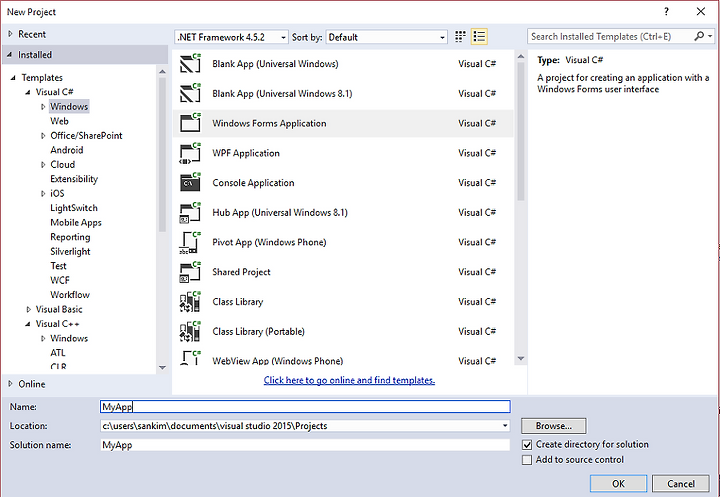The height and width of the screenshot is (497, 720).
Task: Open the dialog Help question mark
Action: coord(666,11)
